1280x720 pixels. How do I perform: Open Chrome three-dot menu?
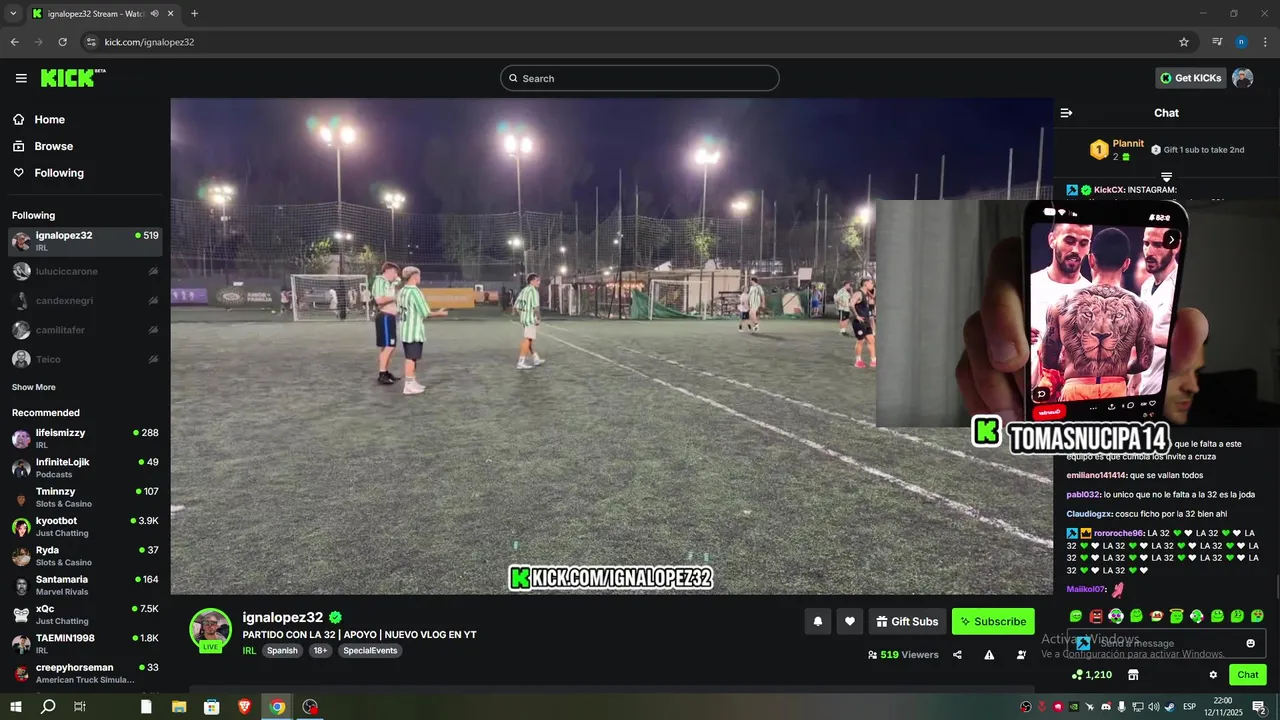coord(1265,42)
